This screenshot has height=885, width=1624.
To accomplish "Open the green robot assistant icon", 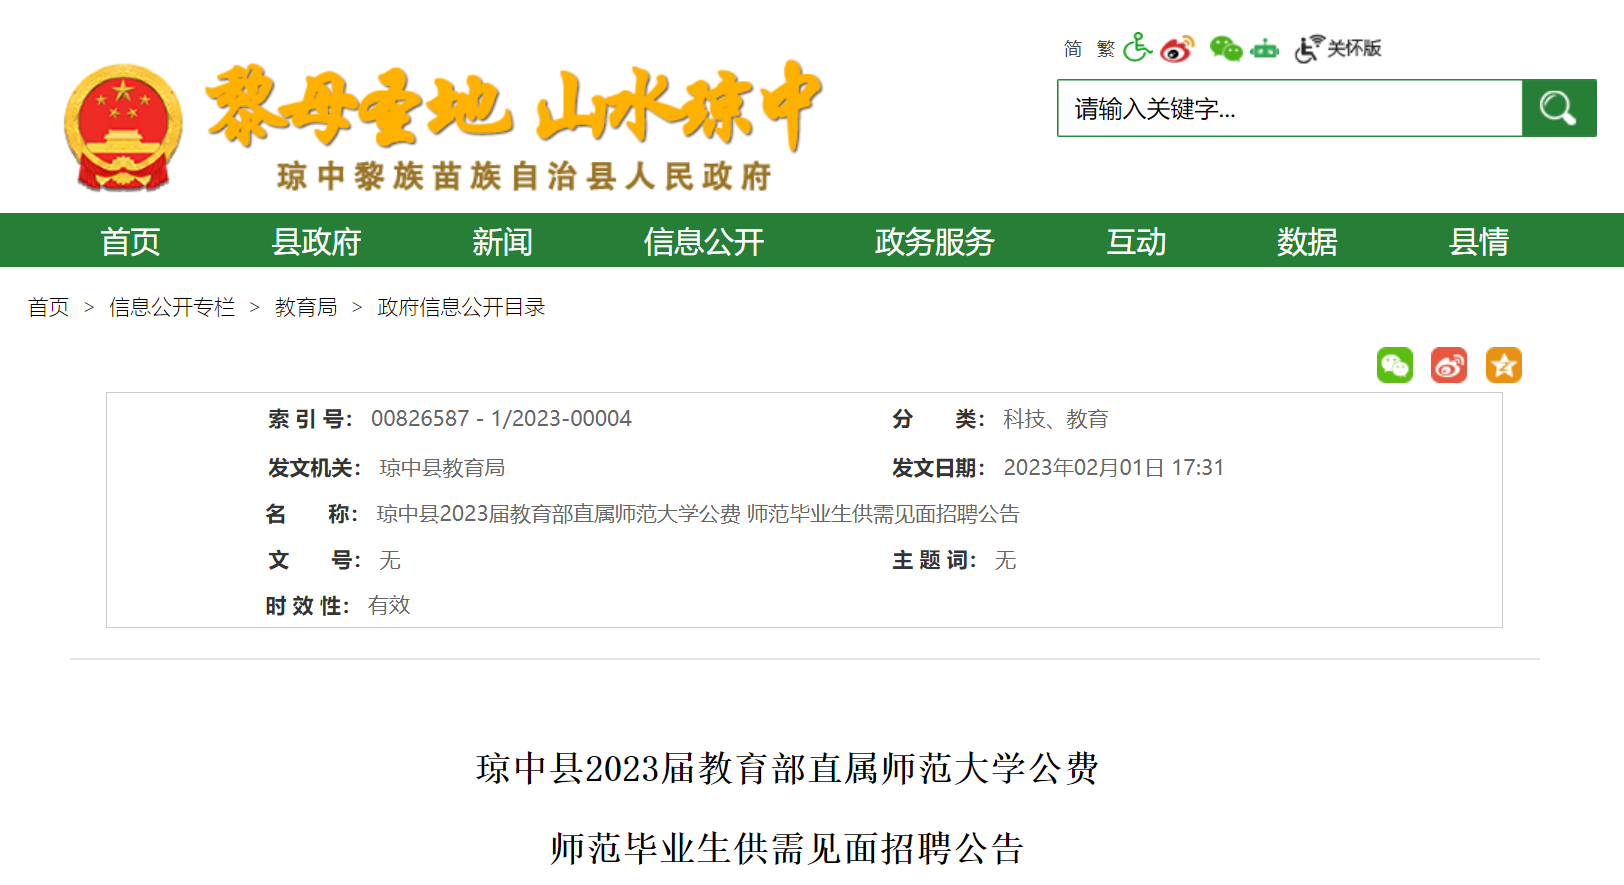I will (x=1265, y=48).
